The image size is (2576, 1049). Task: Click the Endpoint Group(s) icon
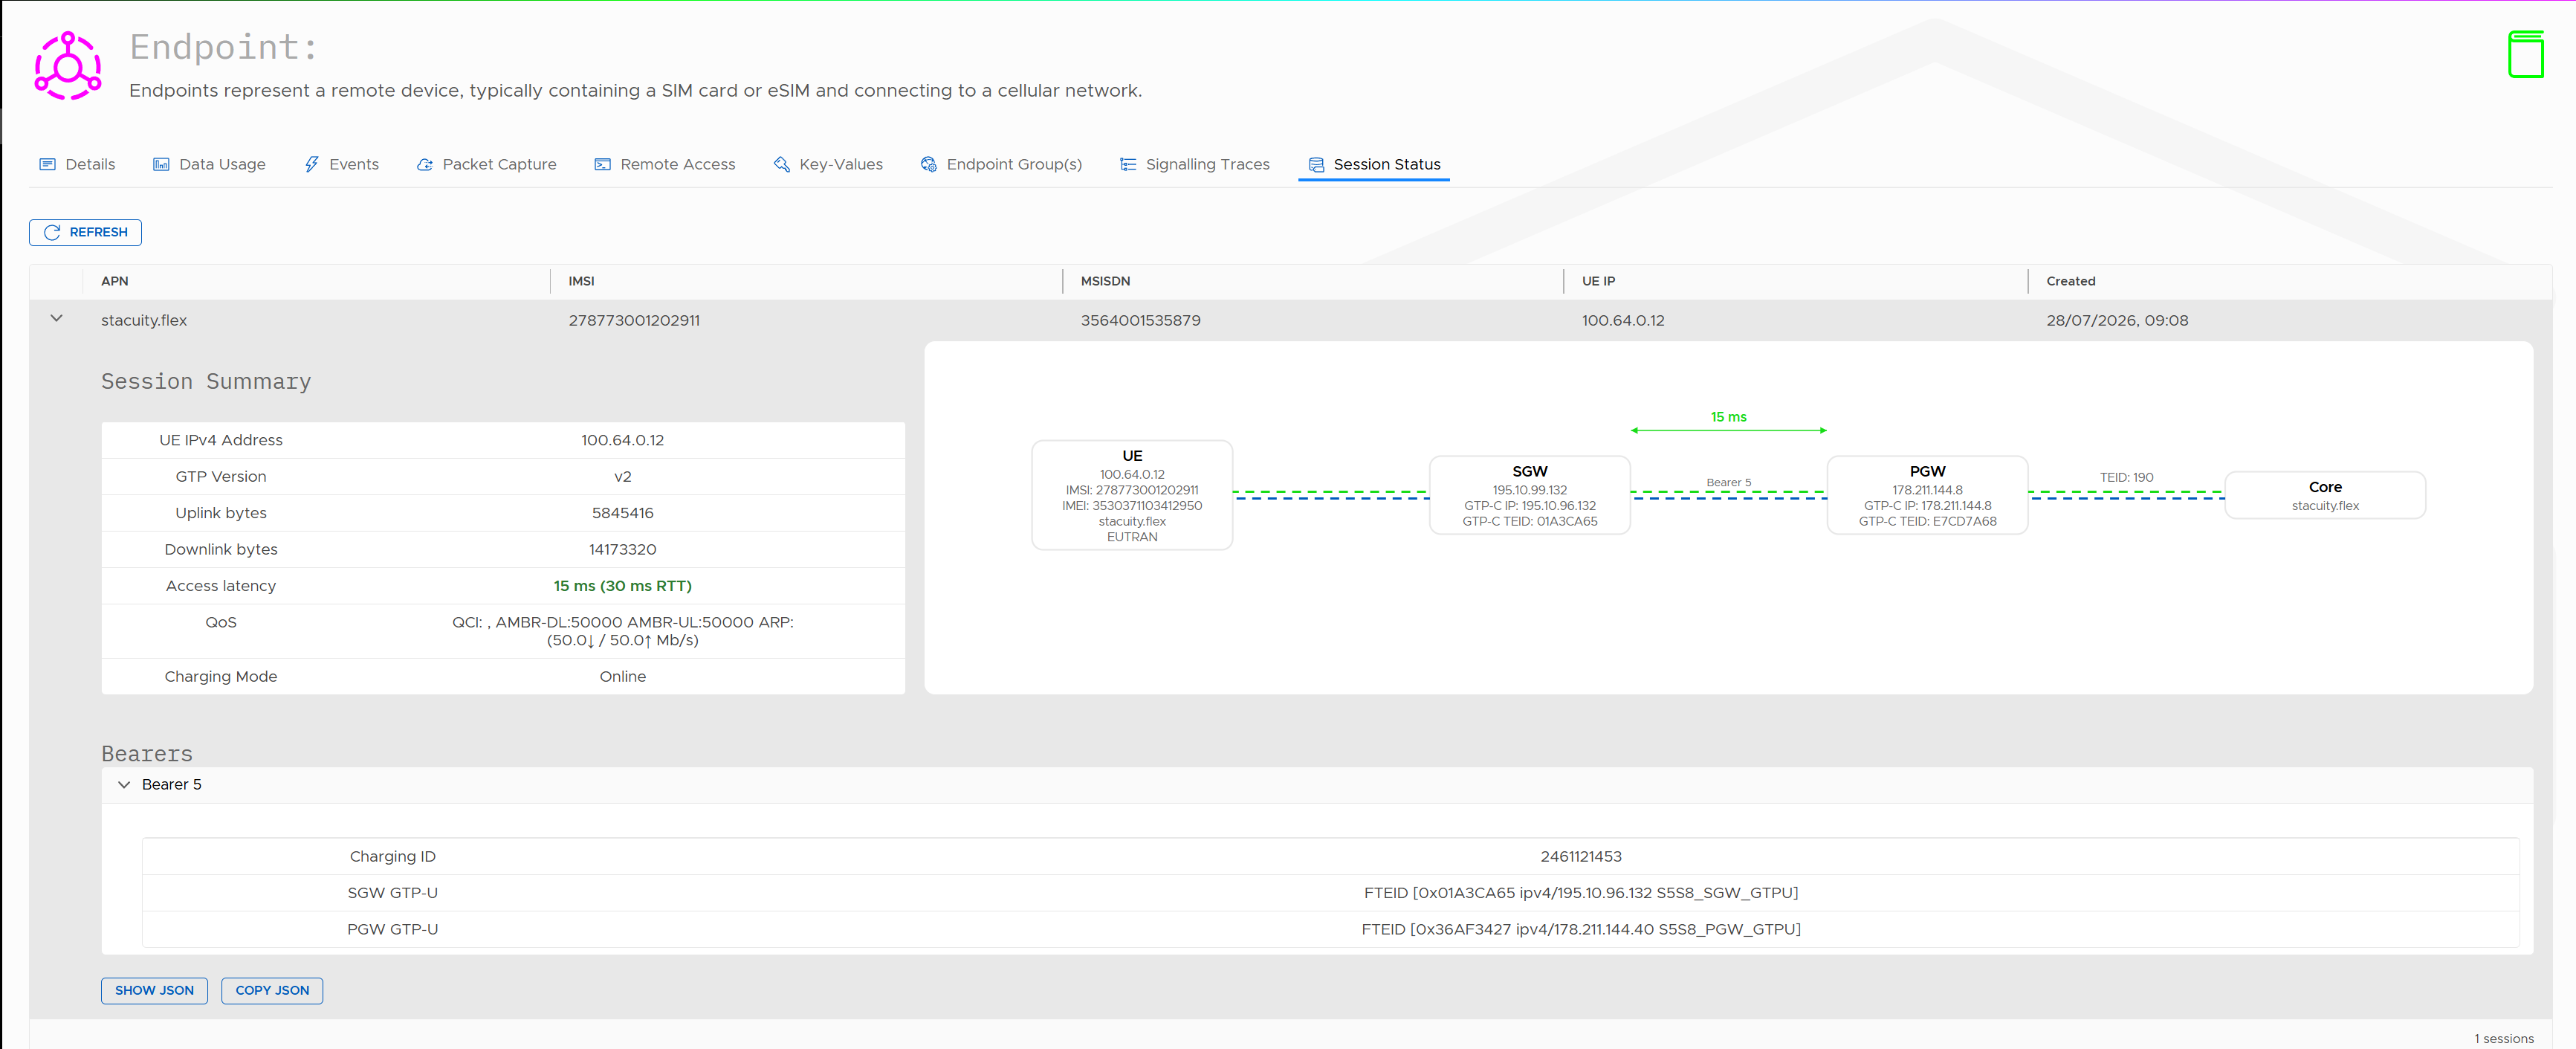[929, 164]
